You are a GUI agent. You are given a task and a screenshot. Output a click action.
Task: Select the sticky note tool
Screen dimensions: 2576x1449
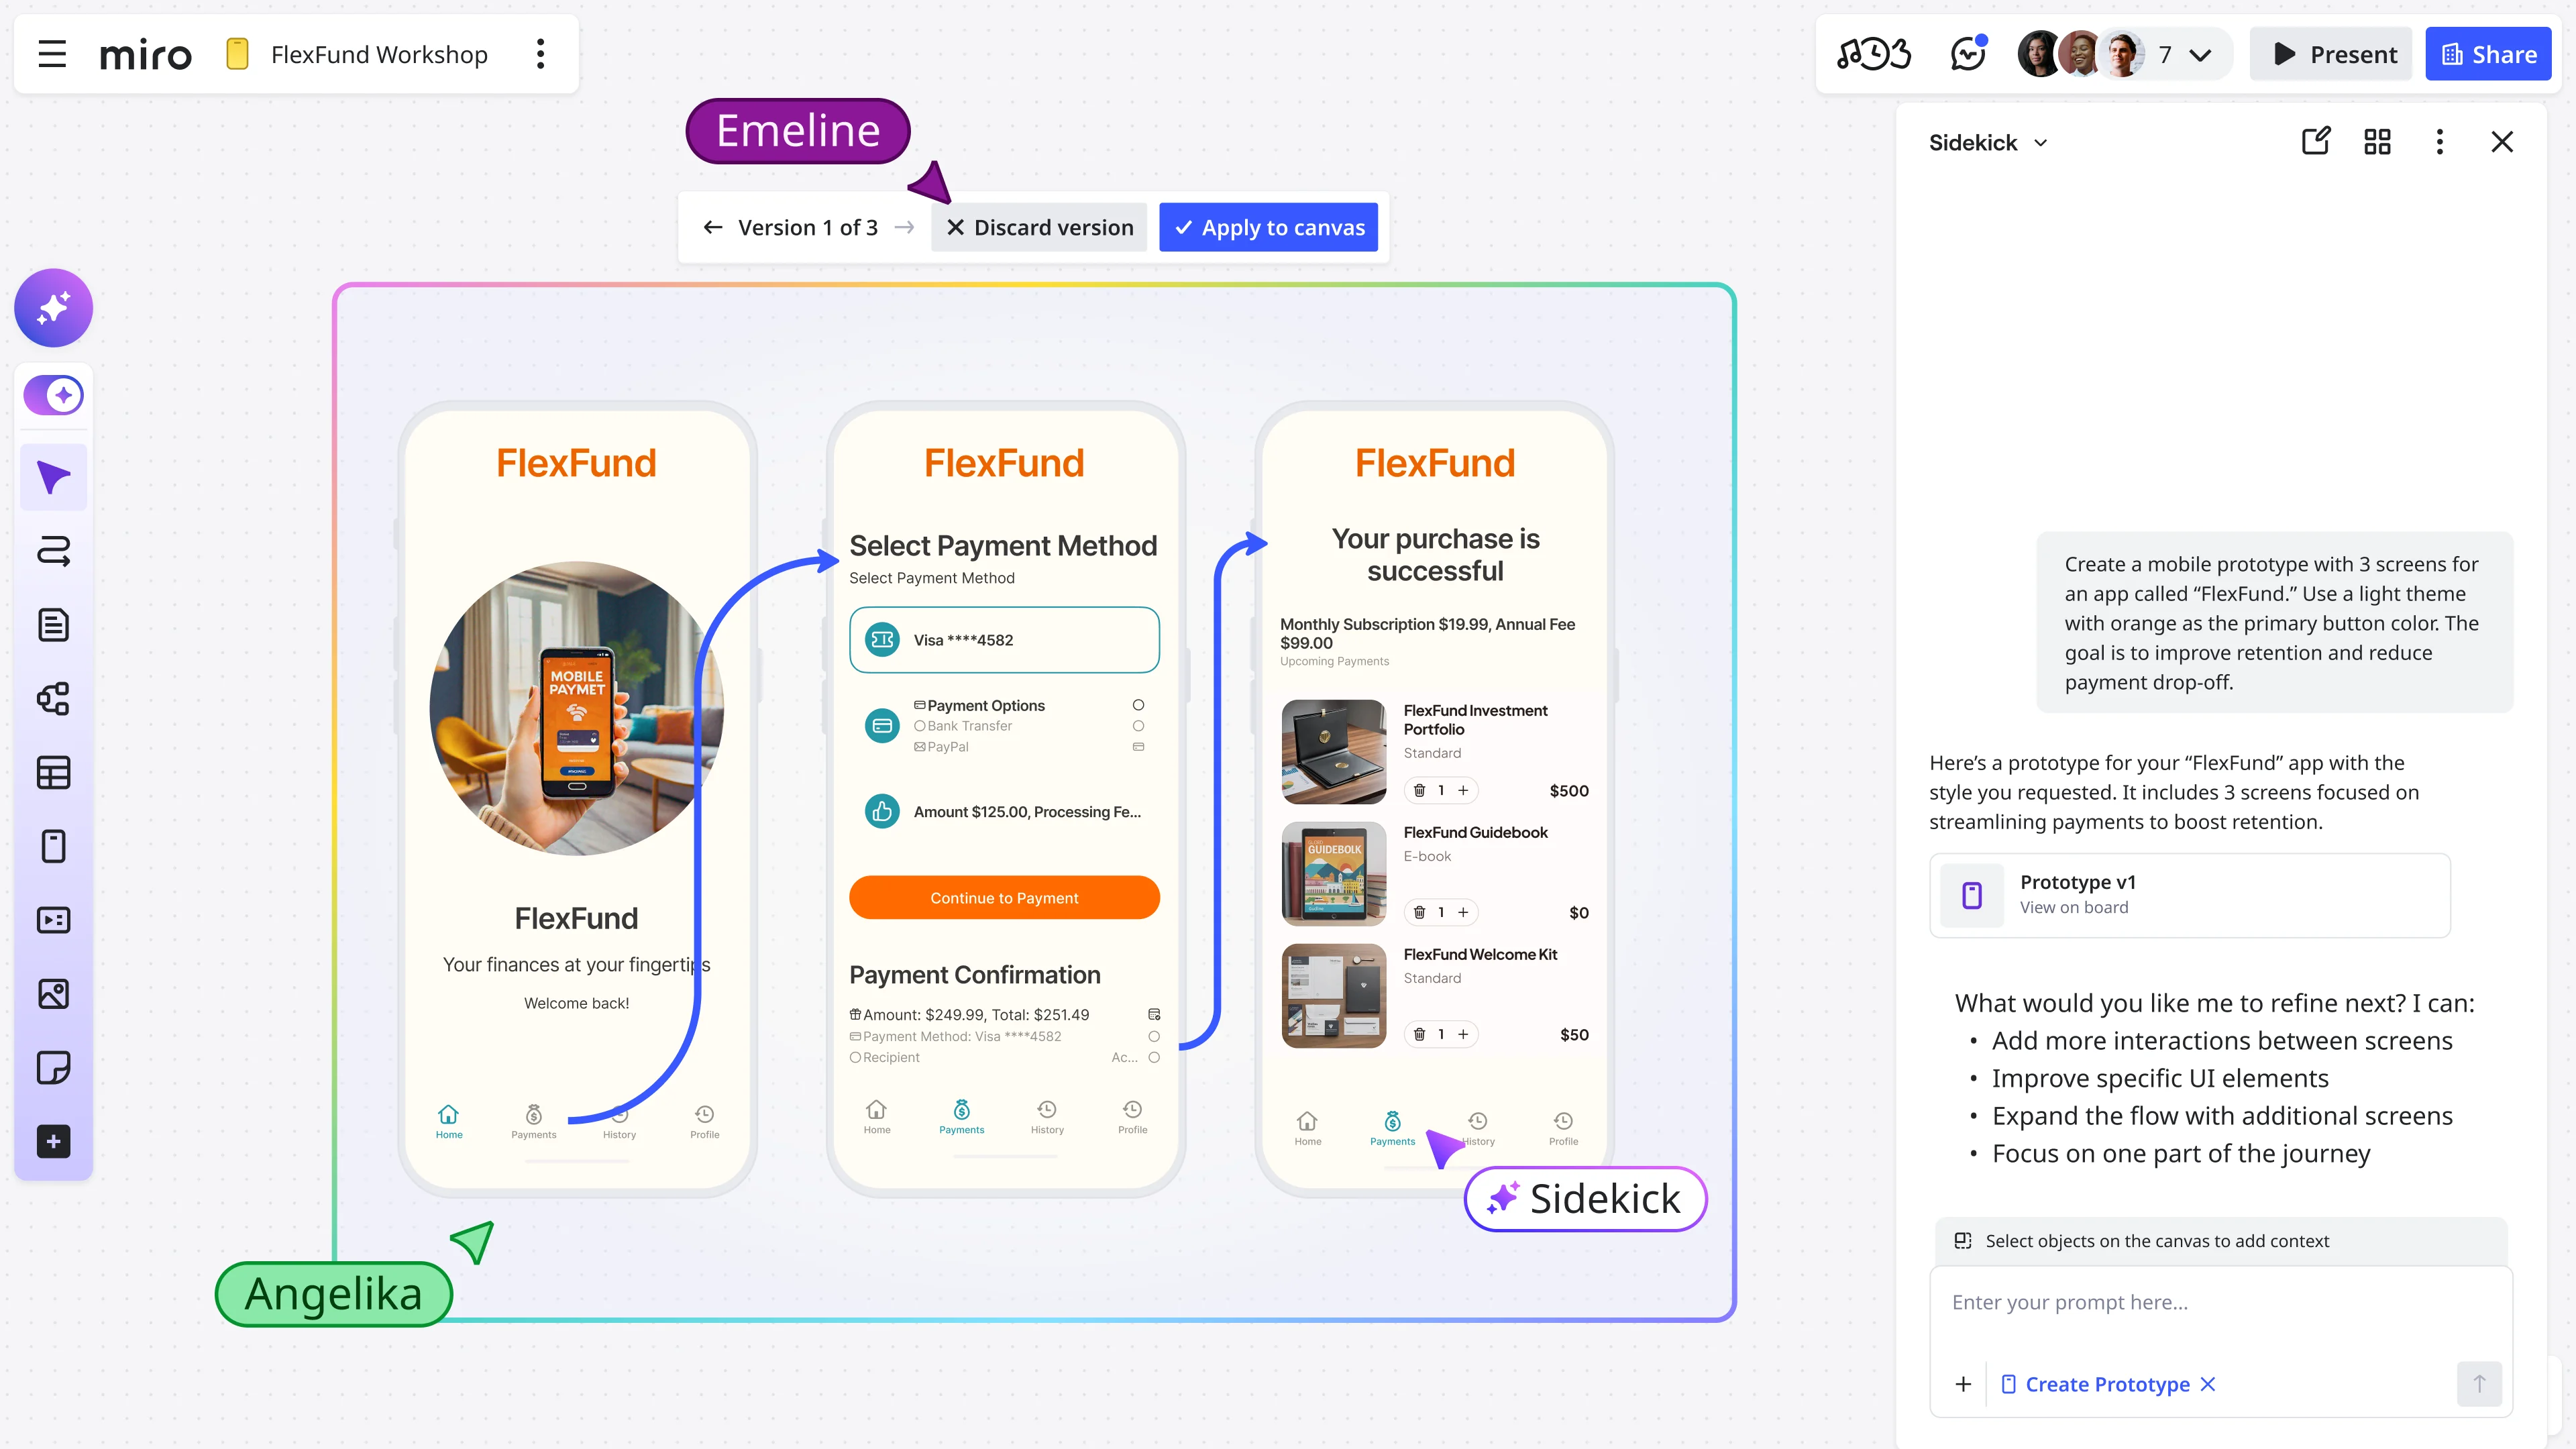pos(53,1067)
